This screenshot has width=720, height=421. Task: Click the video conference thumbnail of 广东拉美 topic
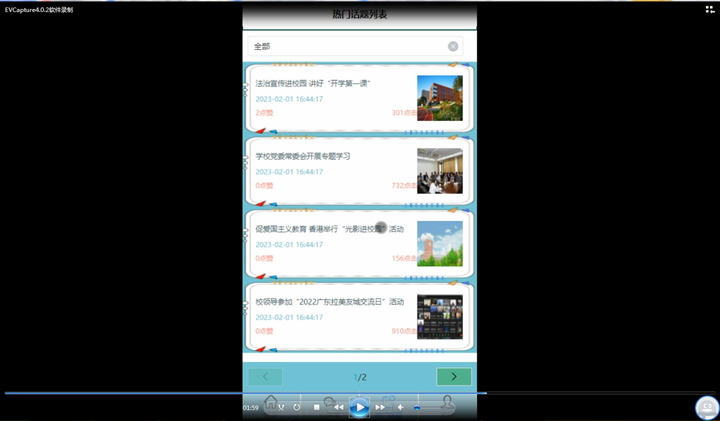[439, 317]
